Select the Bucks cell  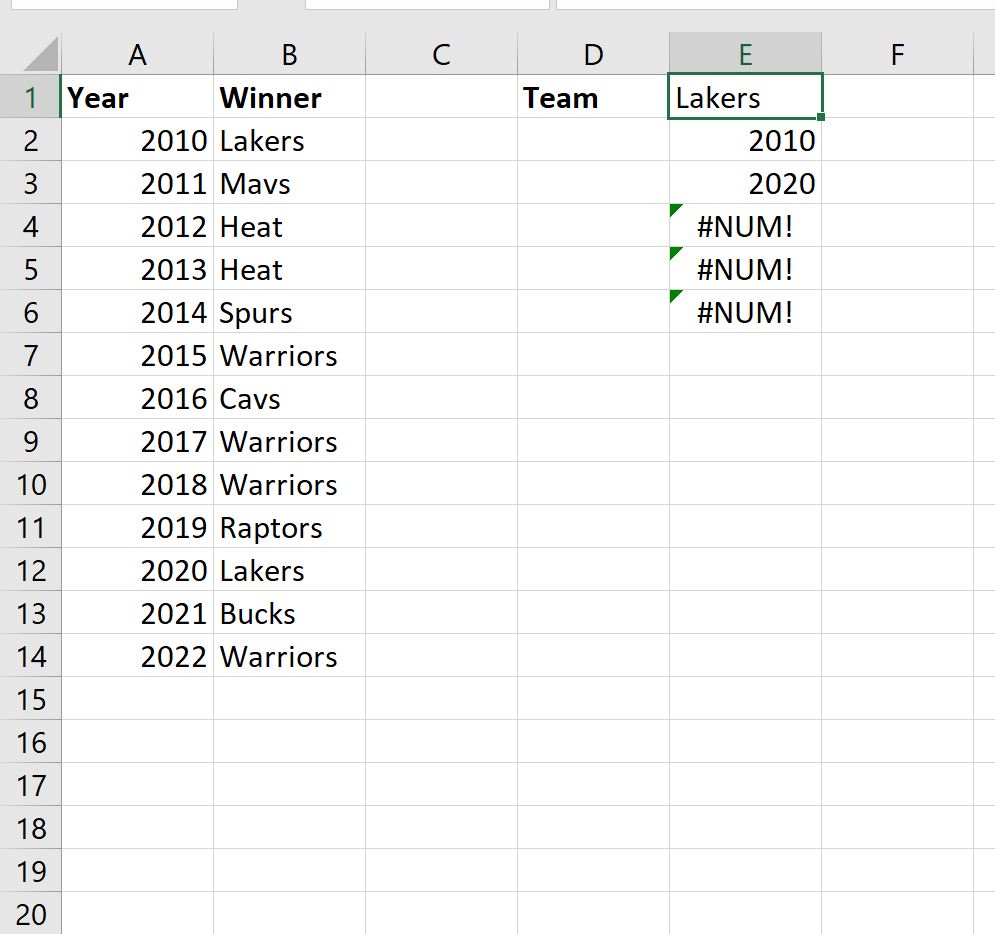pyautogui.click(x=289, y=614)
